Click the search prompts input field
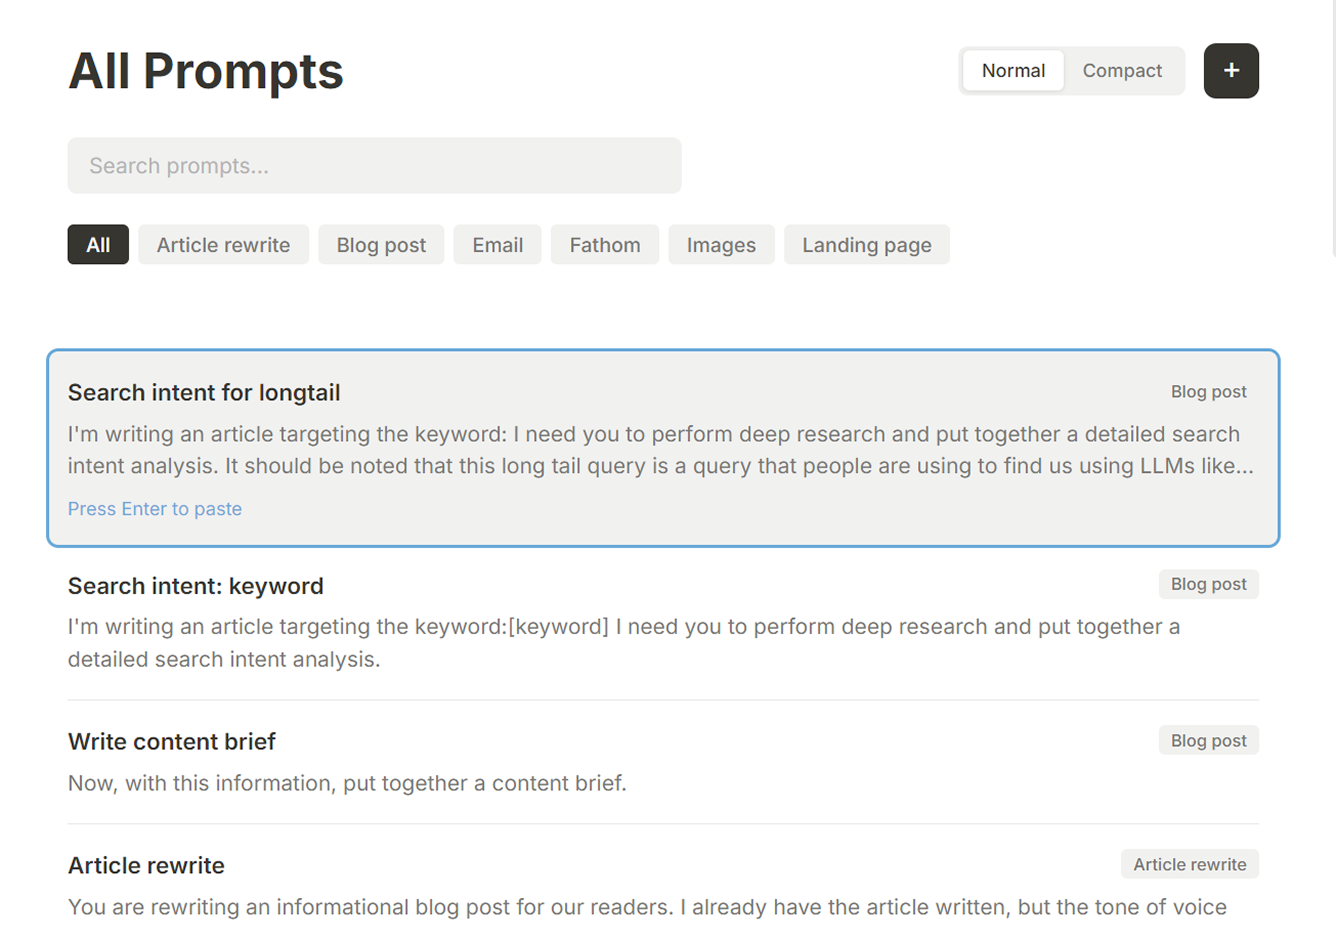 point(374,165)
